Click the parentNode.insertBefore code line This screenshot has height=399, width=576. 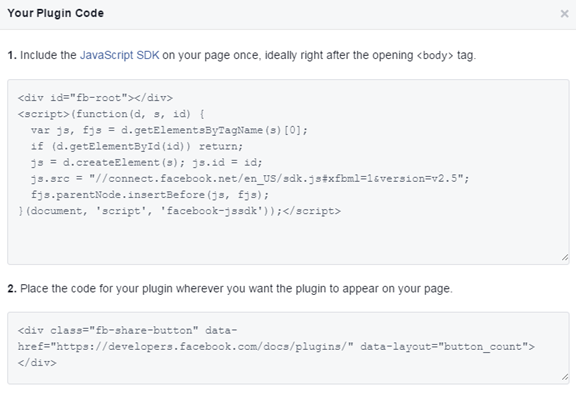[150, 195]
